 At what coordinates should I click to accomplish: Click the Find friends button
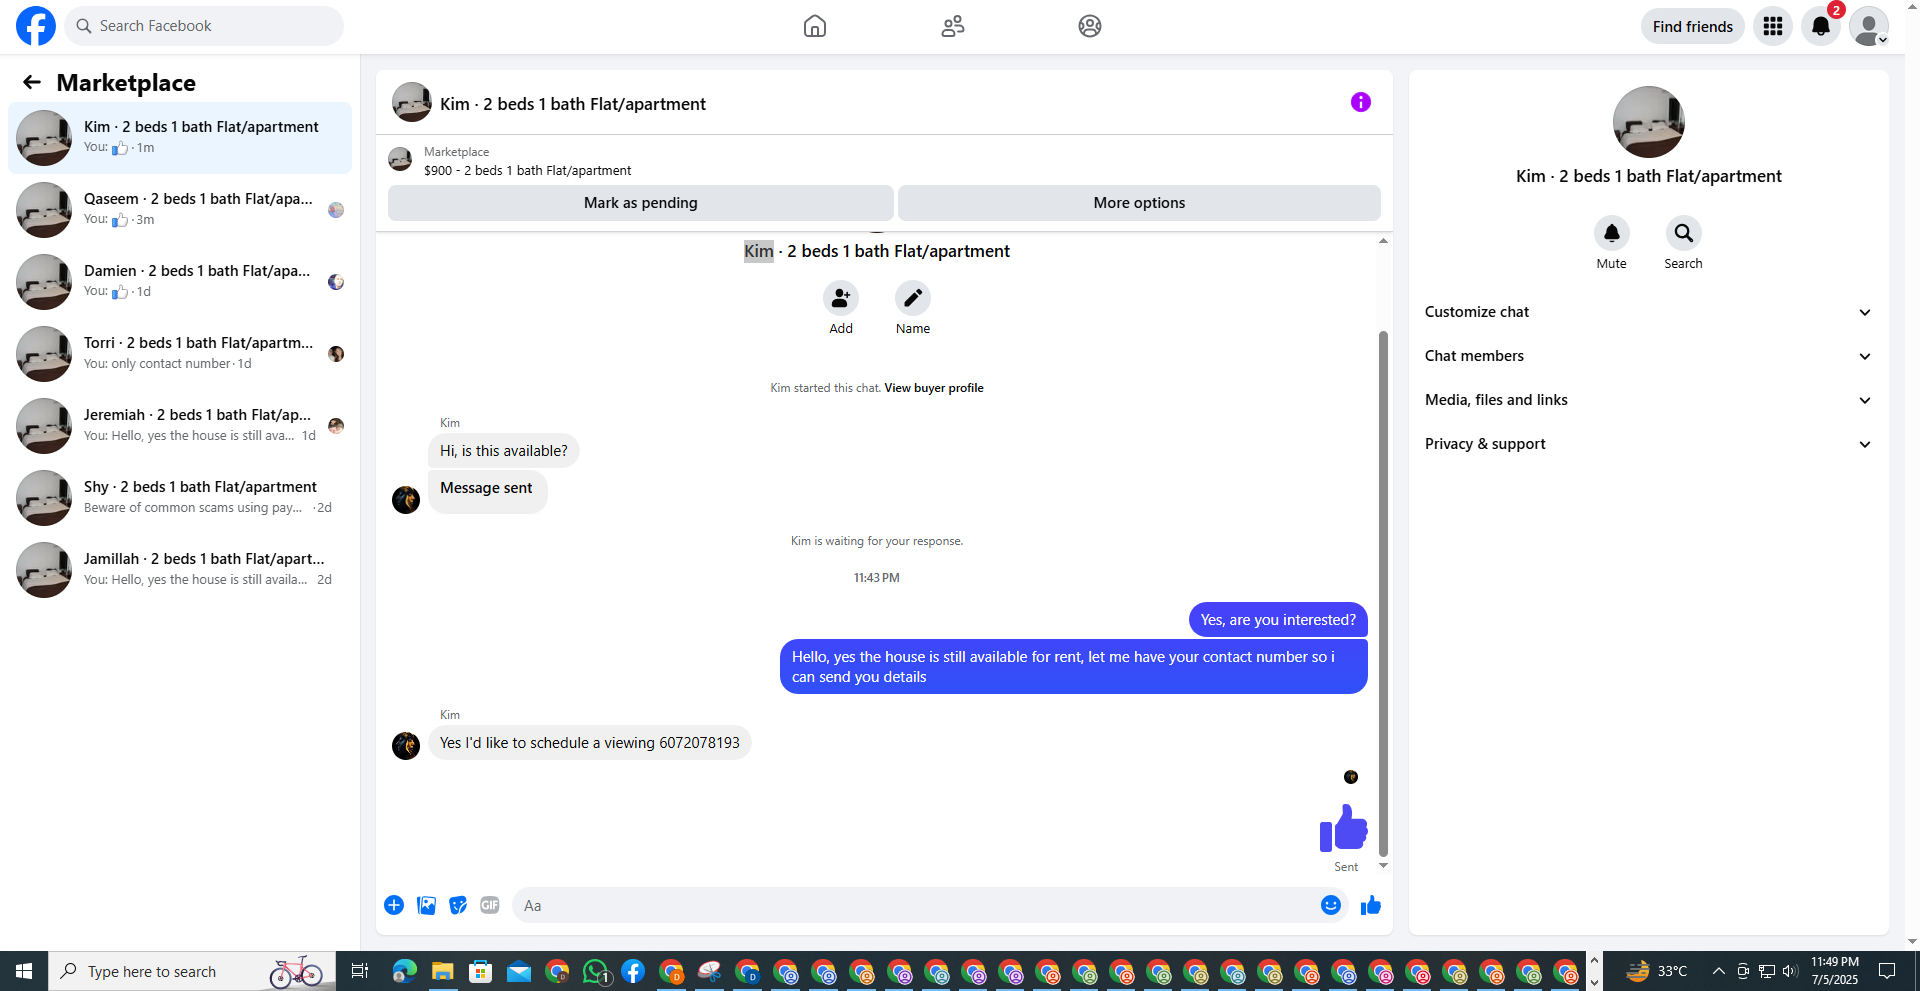(1692, 26)
